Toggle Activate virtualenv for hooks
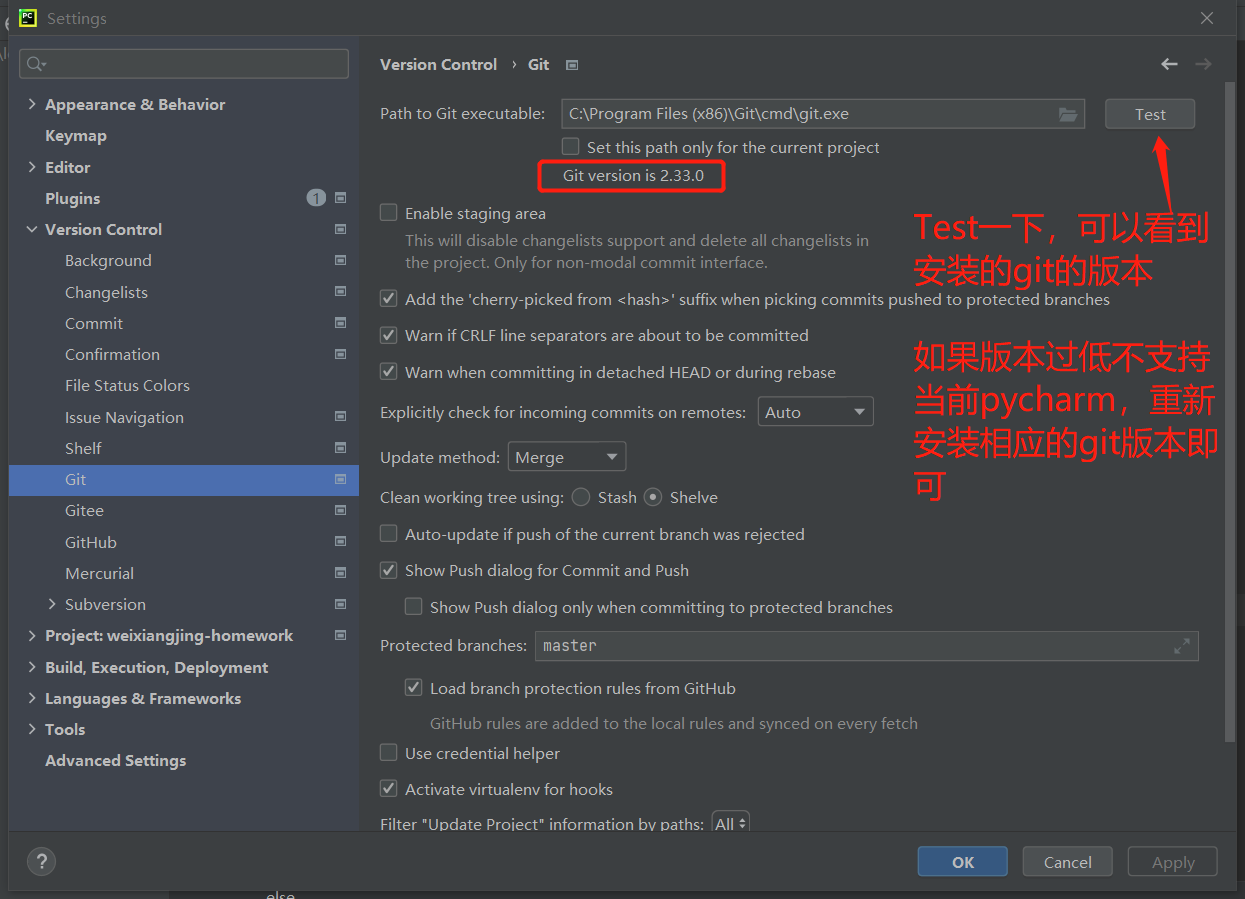The width and height of the screenshot is (1245, 899). tap(388, 789)
